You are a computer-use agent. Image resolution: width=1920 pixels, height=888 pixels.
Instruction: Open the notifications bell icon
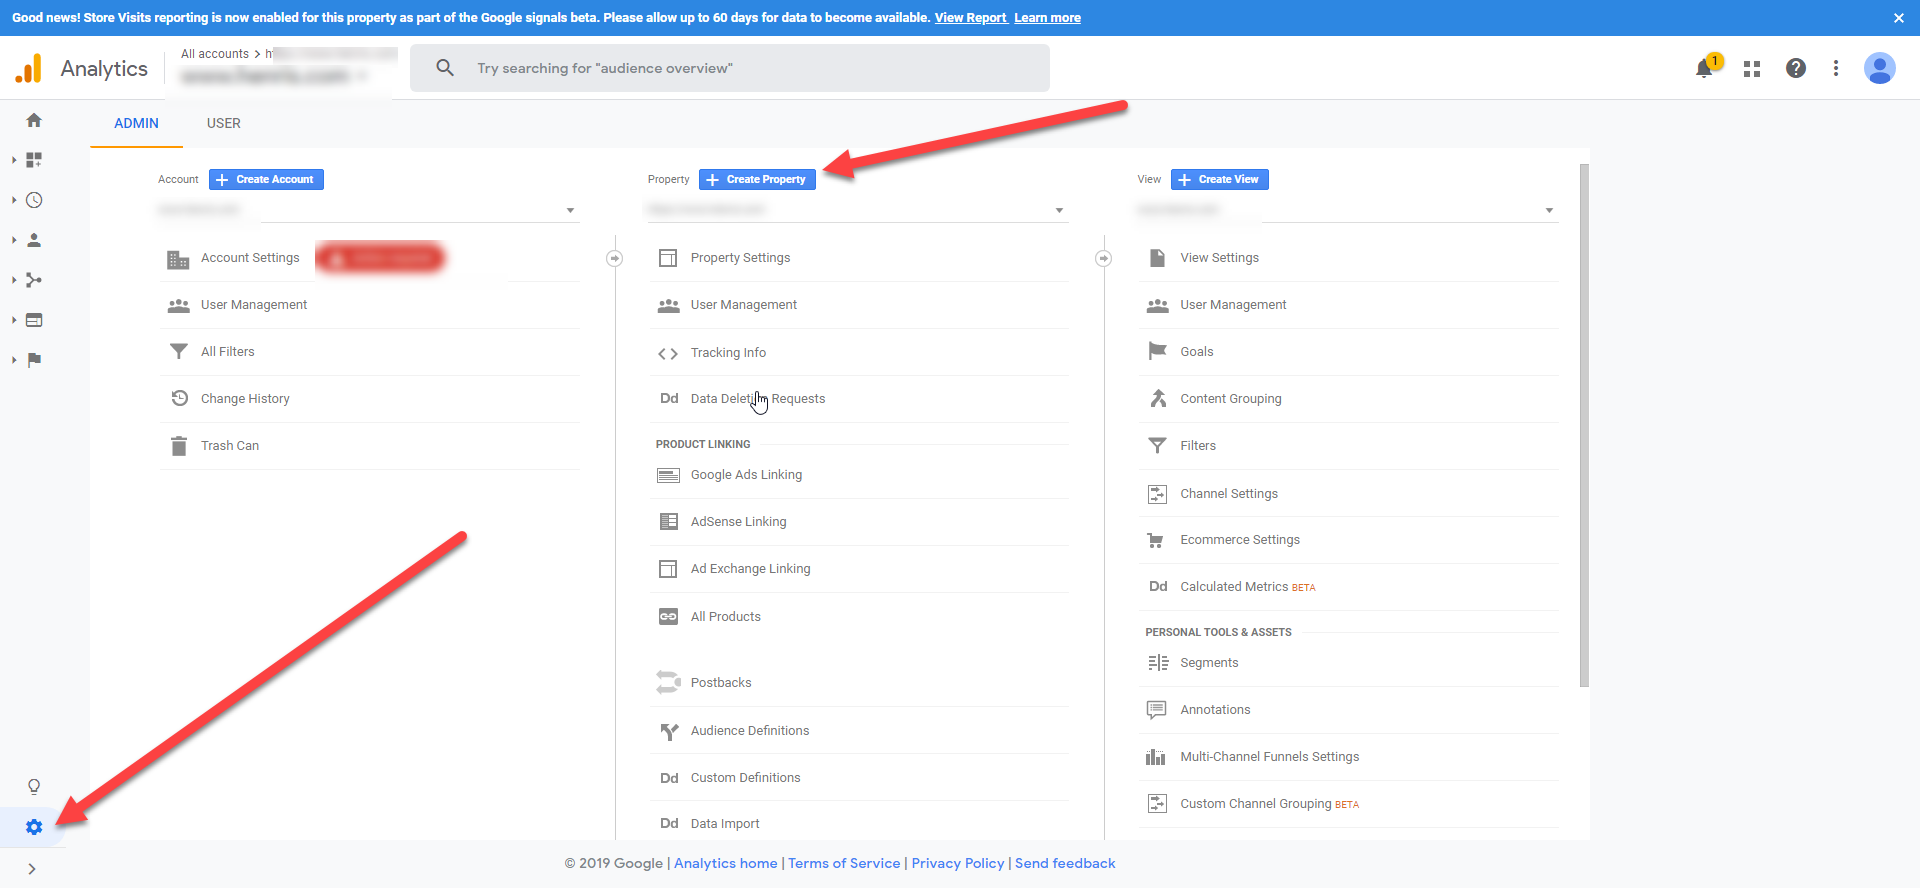coord(1705,68)
